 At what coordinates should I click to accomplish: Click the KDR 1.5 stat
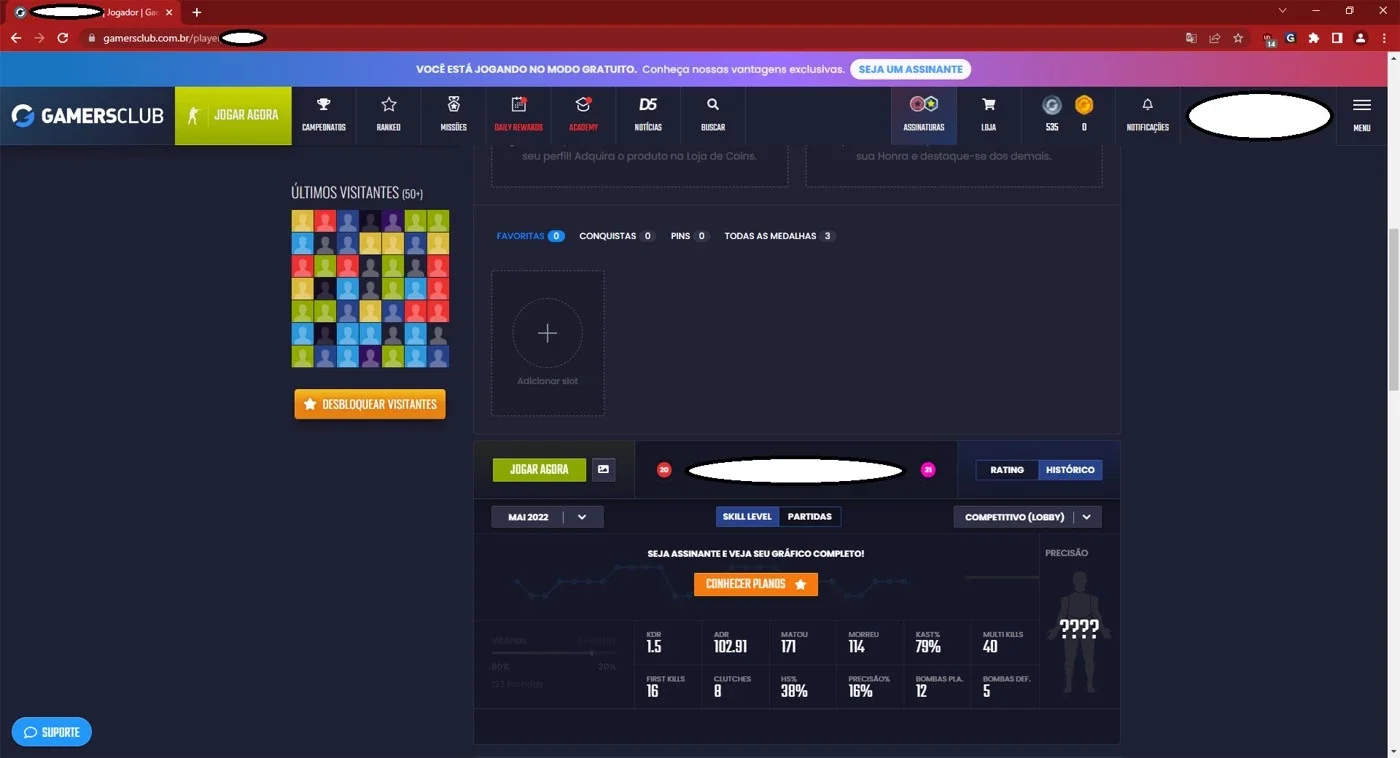(x=667, y=642)
